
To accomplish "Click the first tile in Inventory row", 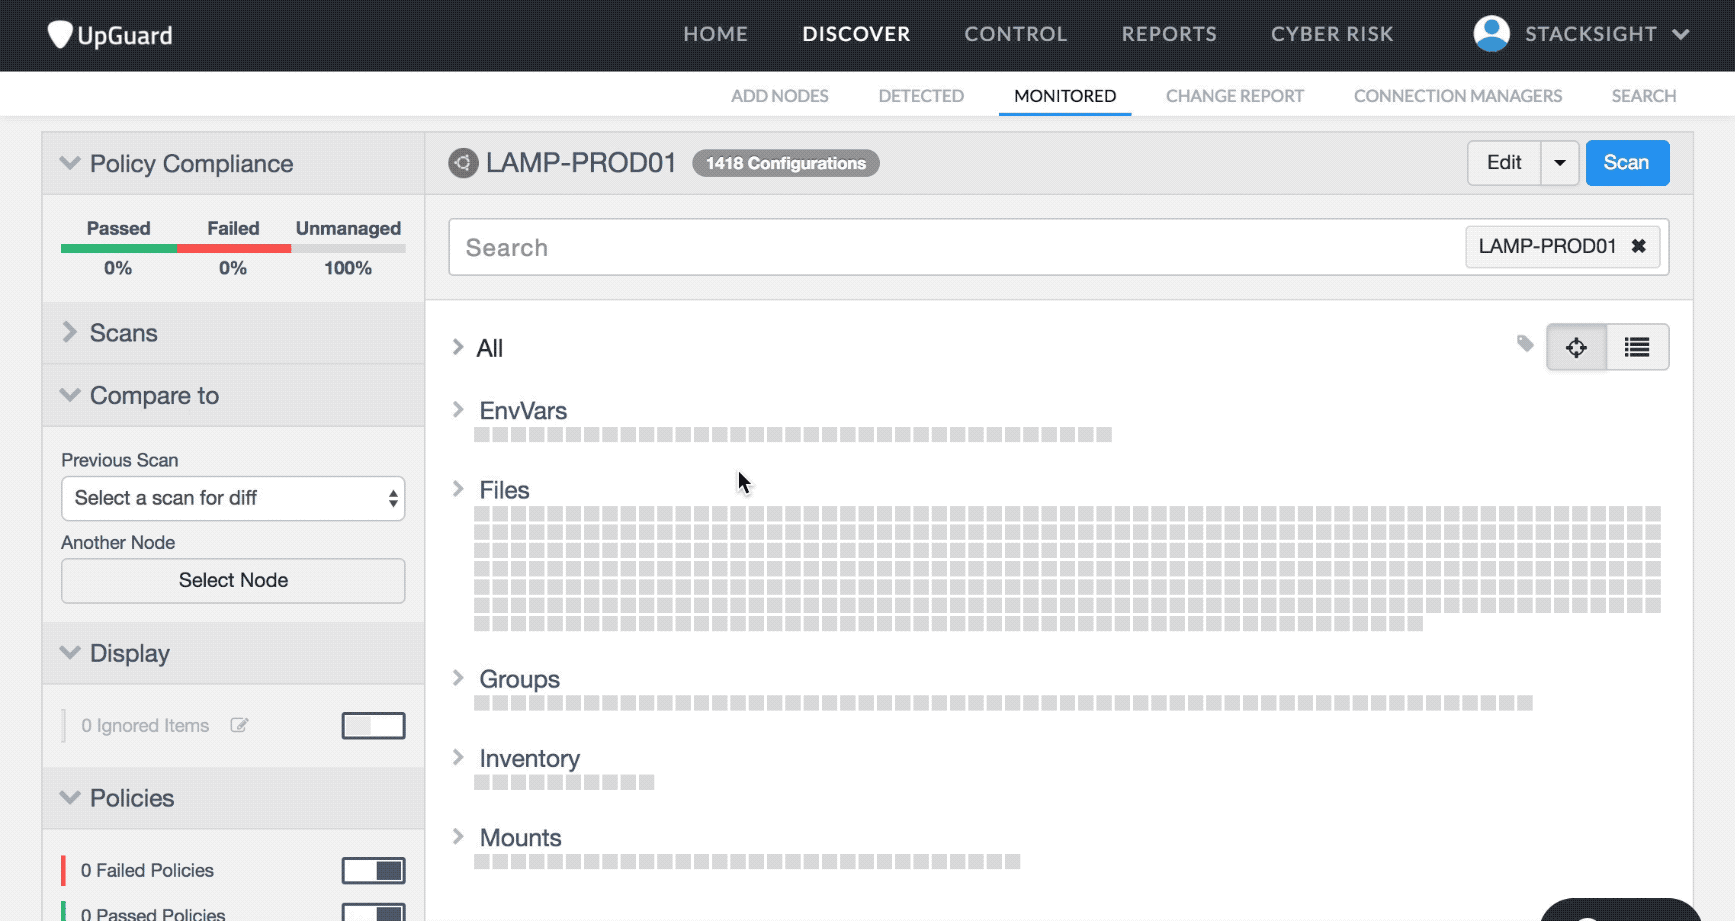I will (x=482, y=782).
